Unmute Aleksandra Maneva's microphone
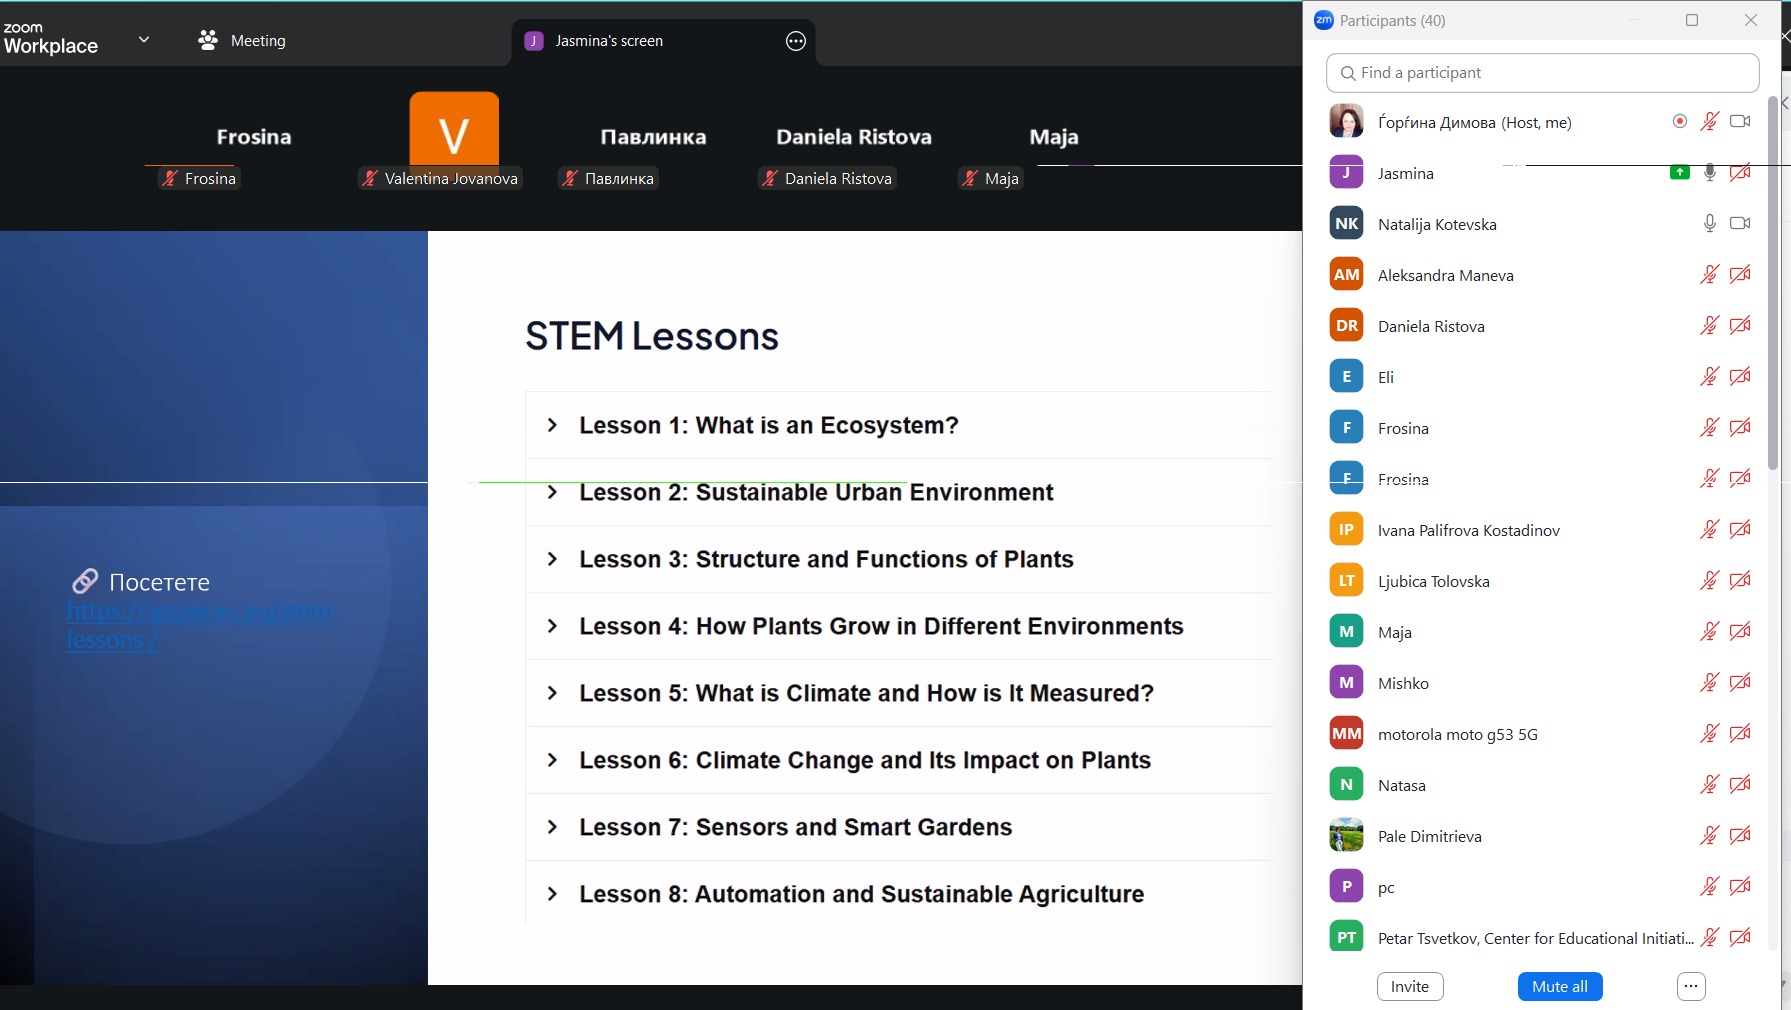The image size is (1791, 1010). click(1709, 275)
